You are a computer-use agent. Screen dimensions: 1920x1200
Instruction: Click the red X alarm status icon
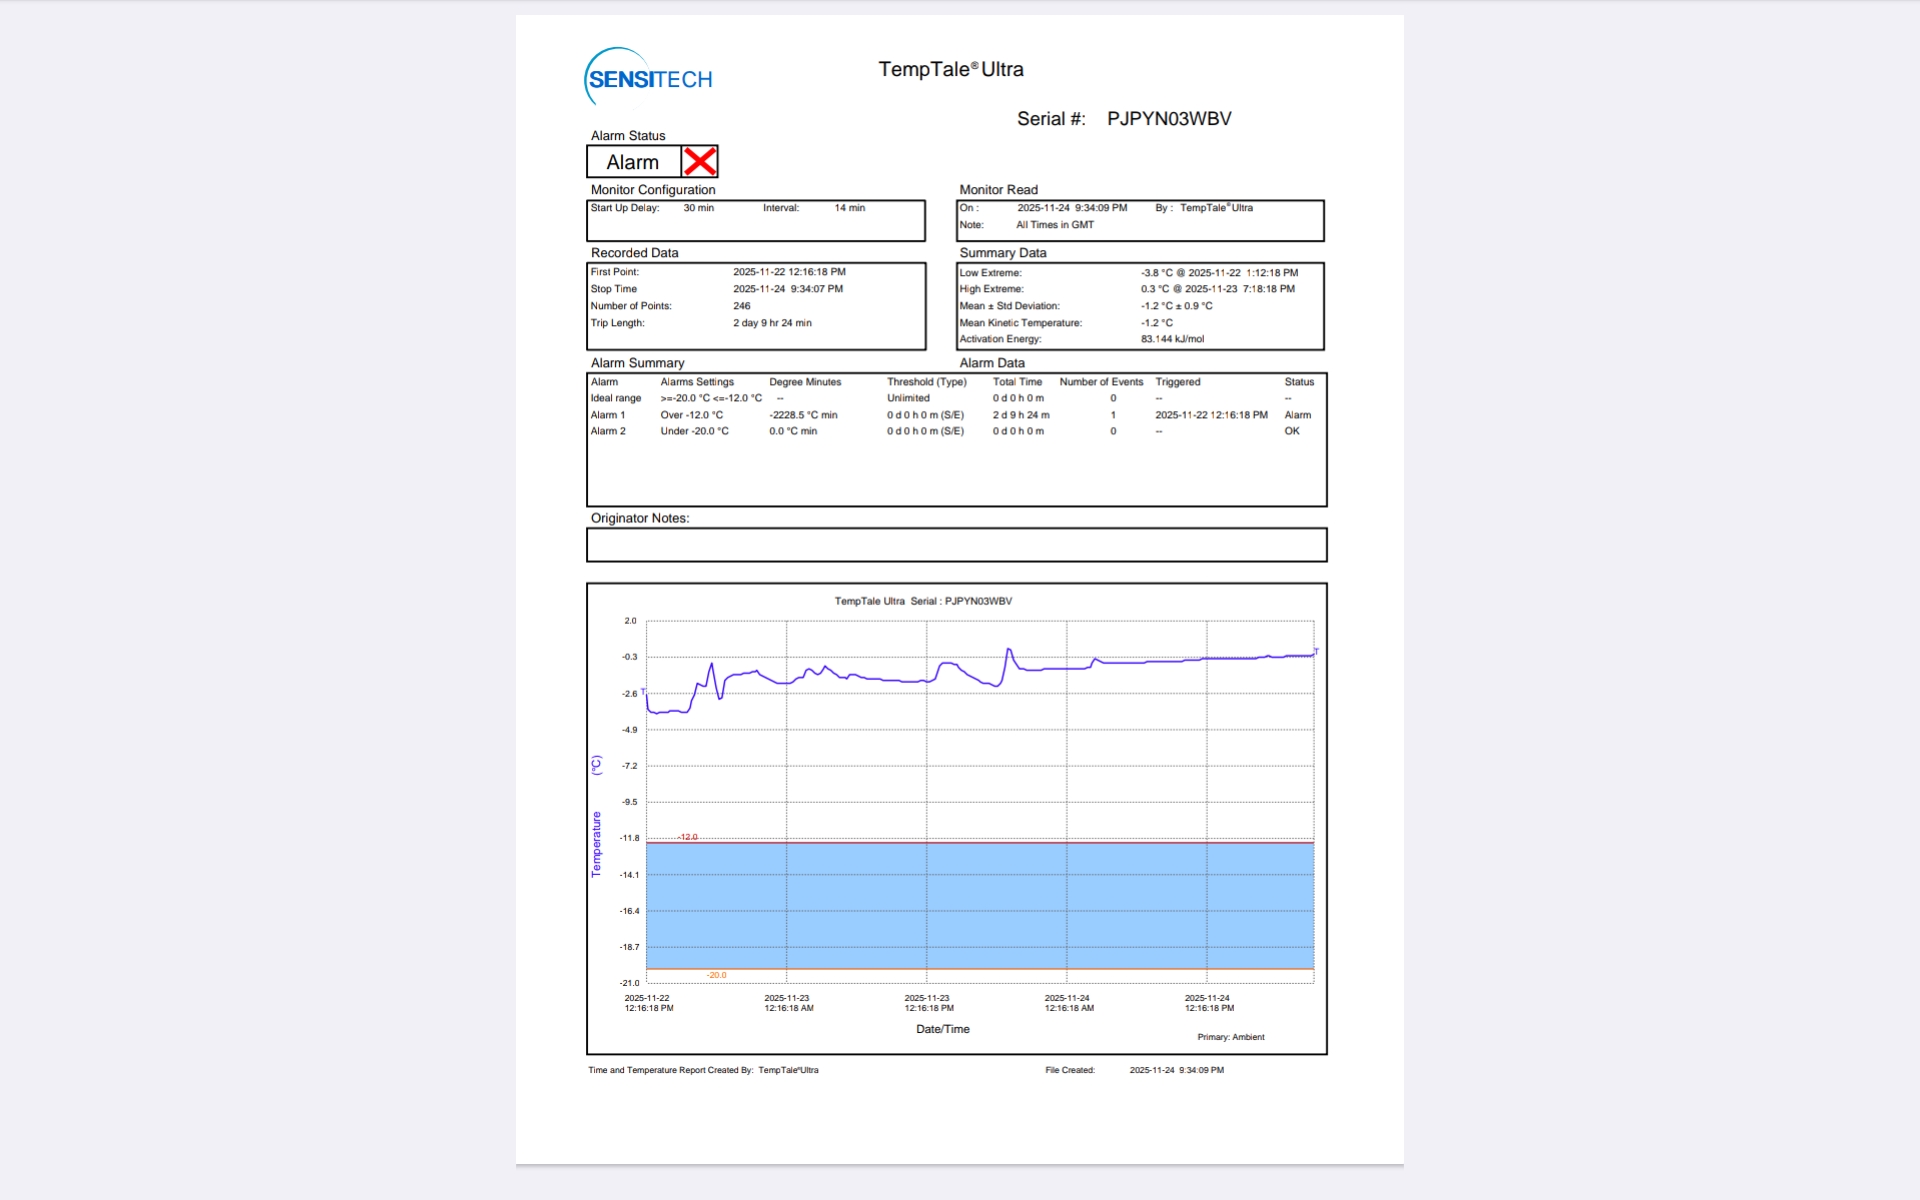tap(700, 161)
